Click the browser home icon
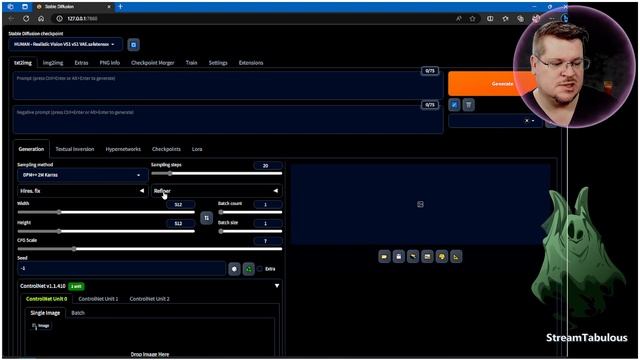 coord(41,18)
